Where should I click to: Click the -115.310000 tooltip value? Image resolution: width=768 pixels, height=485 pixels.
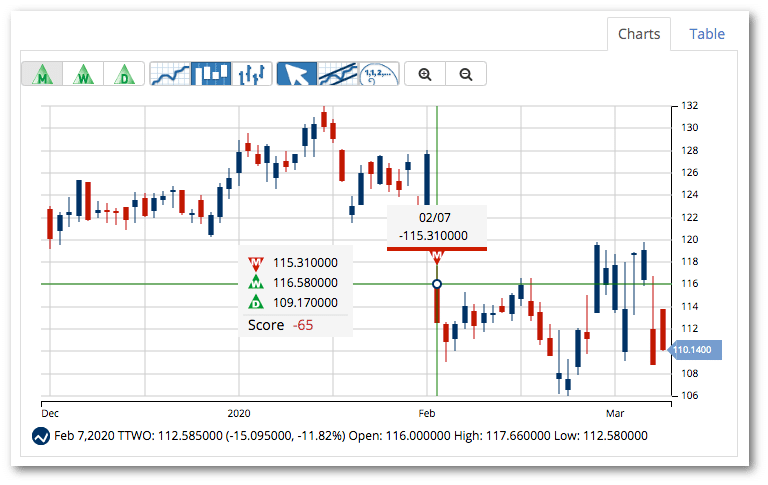(x=433, y=236)
